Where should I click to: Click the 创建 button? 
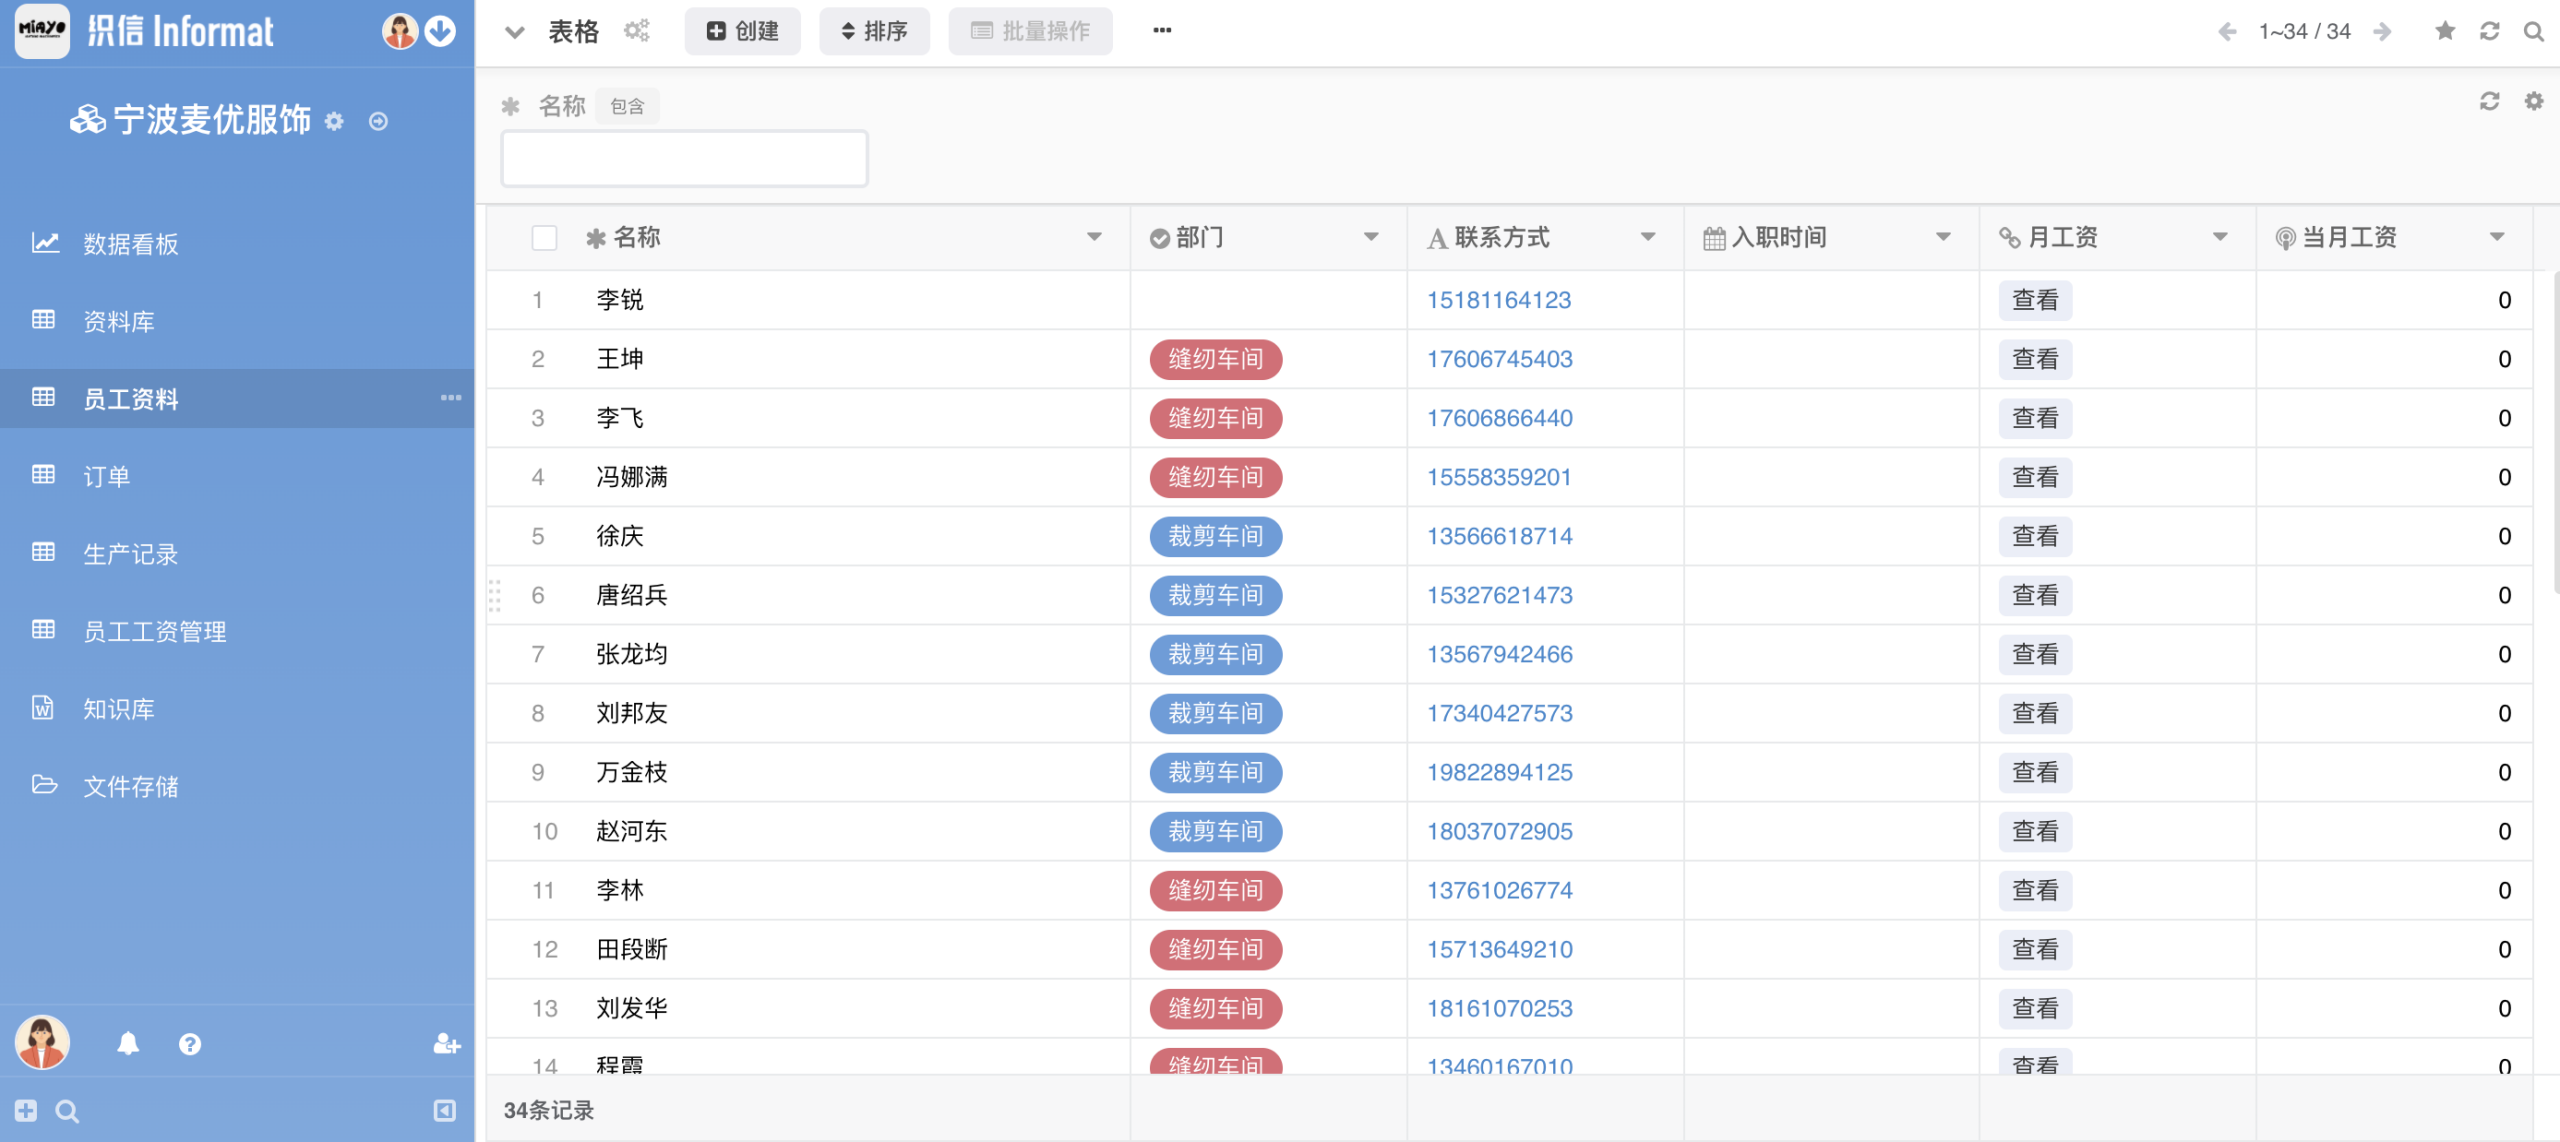742,31
